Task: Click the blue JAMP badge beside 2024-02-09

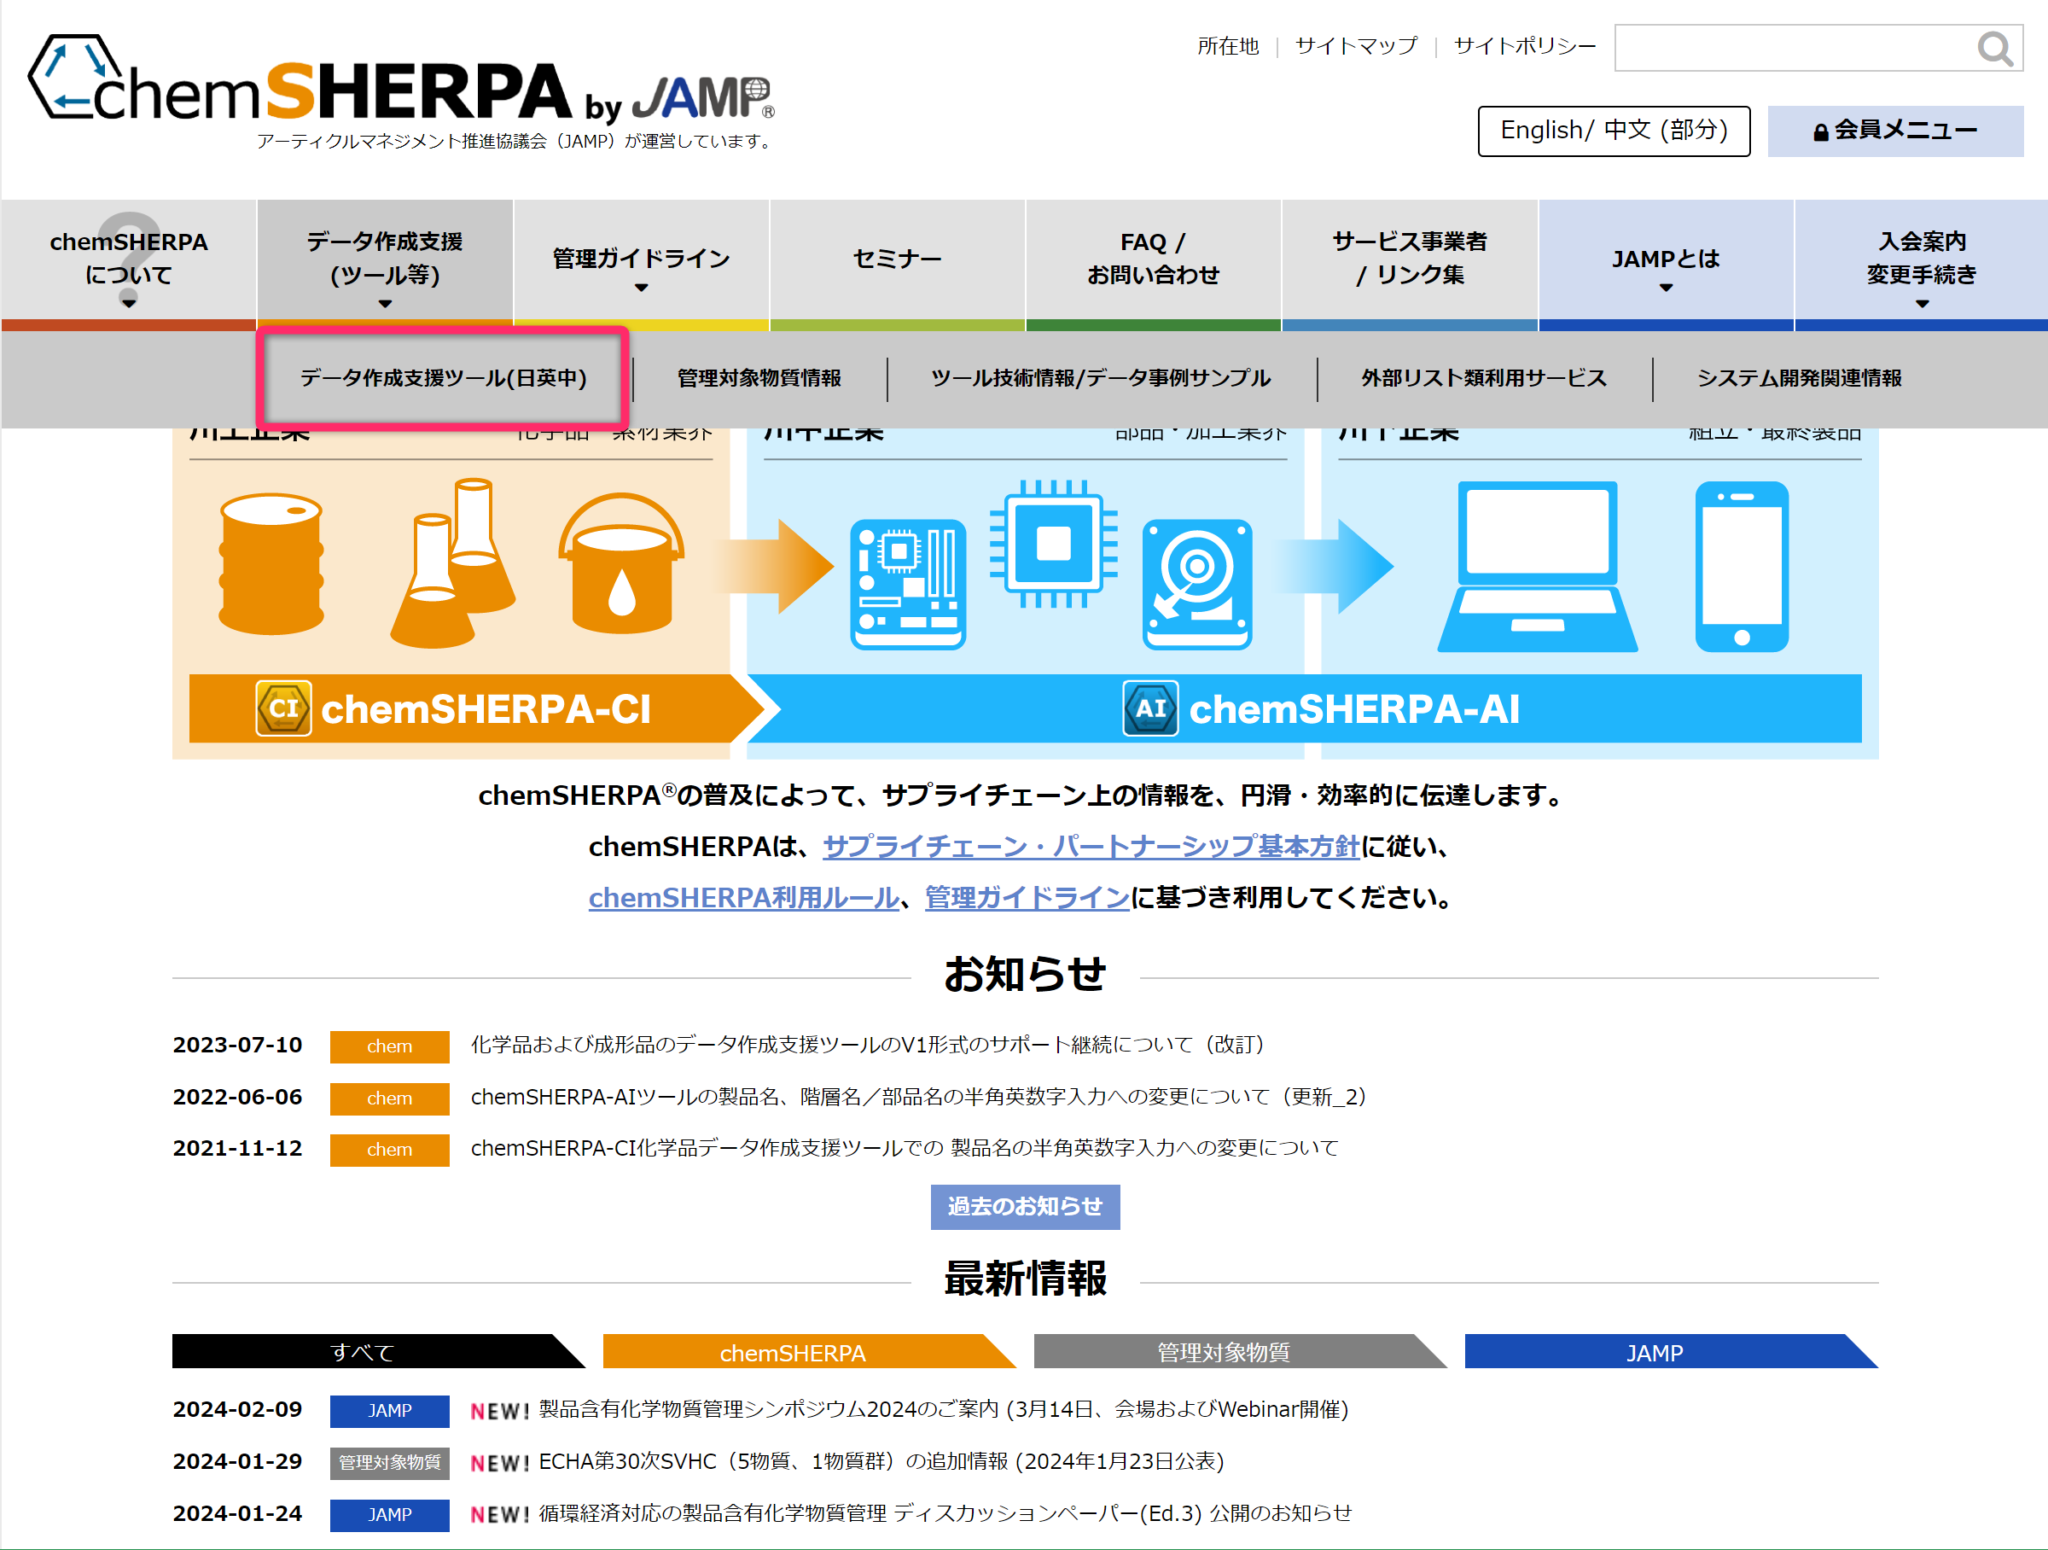Action: pyautogui.click(x=389, y=1411)
